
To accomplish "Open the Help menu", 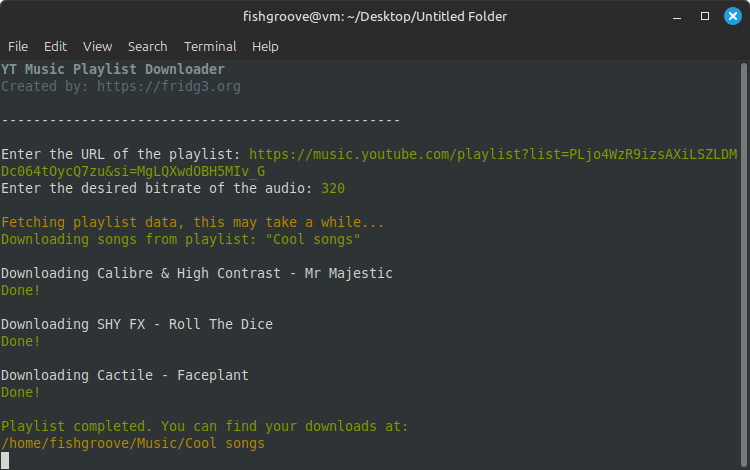I will pos(265,46).
